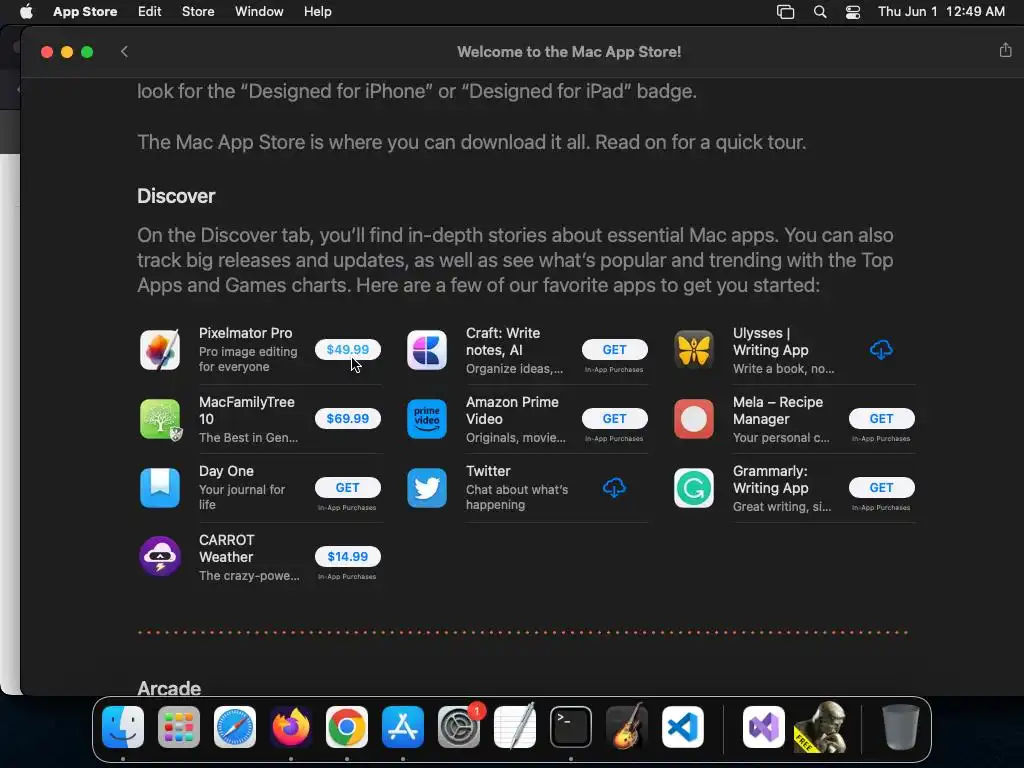Open the CARROT Weather title link
The height and width of the screenshot is (768, 1024).
click(x=227, y=549)
